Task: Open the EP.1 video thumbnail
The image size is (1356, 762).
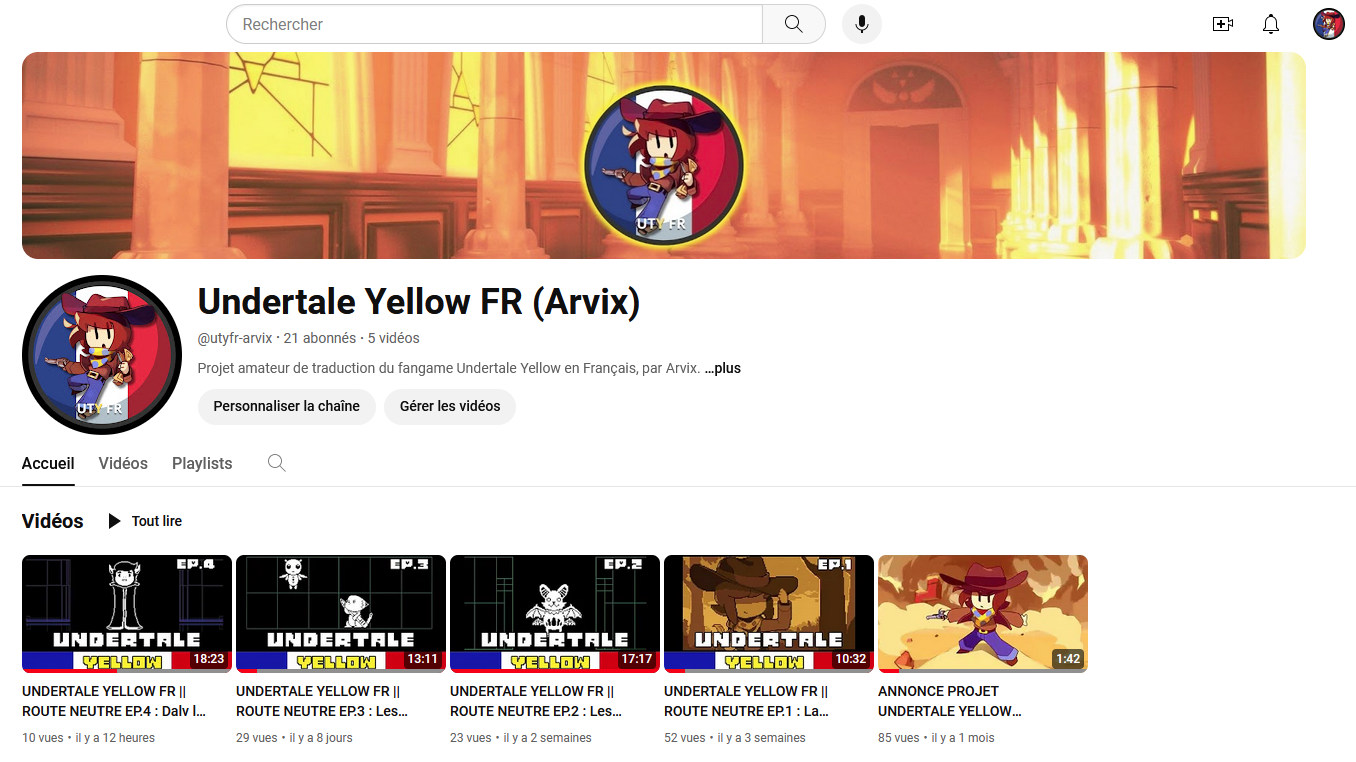Action: pos(769,614)
